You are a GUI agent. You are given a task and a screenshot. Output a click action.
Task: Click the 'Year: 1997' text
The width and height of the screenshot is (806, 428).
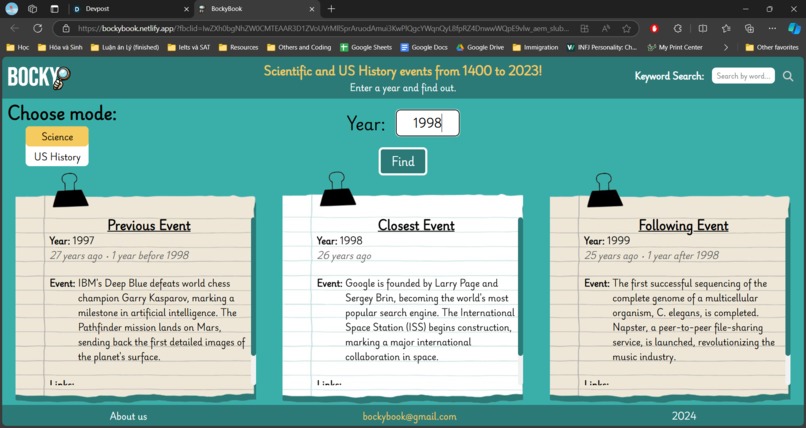72,240
